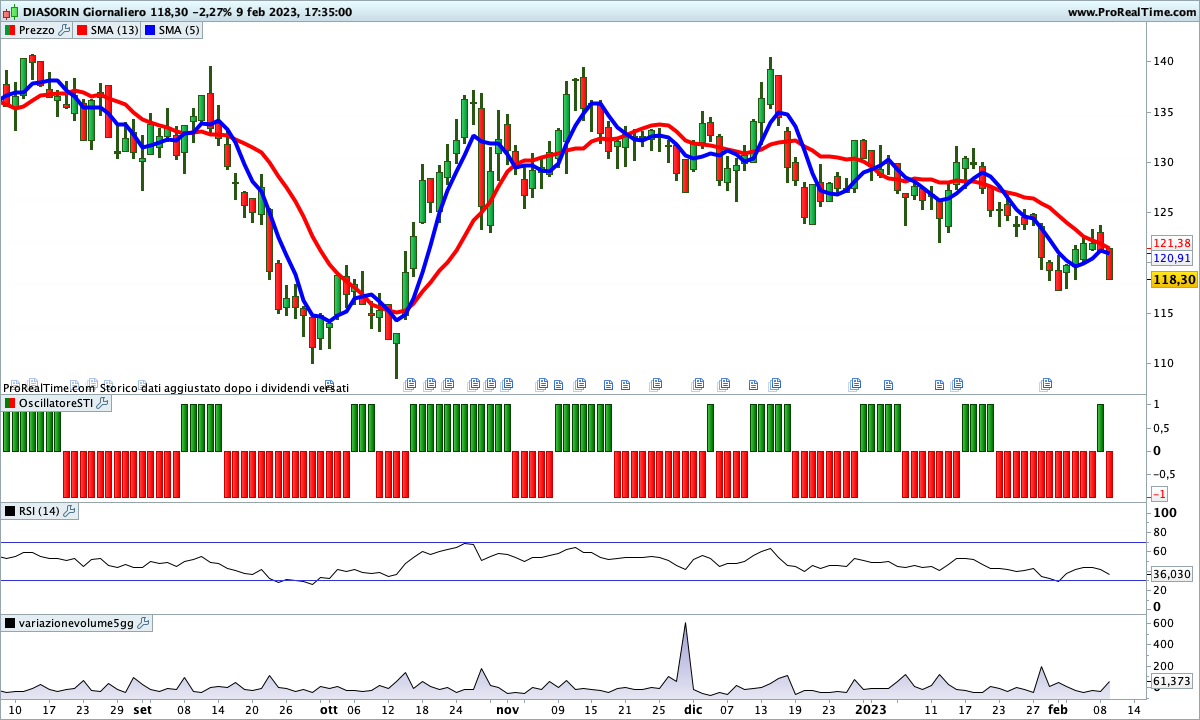Click the set month label on time axis
This screenshot has width=1200, height=720.
click(143, 709)
